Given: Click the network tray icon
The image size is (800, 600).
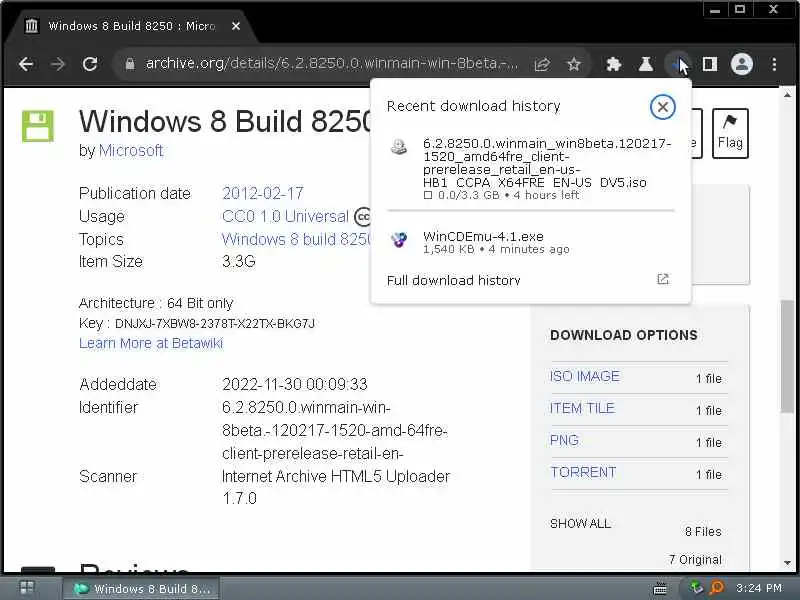Looking at the screenshot, I should 695,588.
